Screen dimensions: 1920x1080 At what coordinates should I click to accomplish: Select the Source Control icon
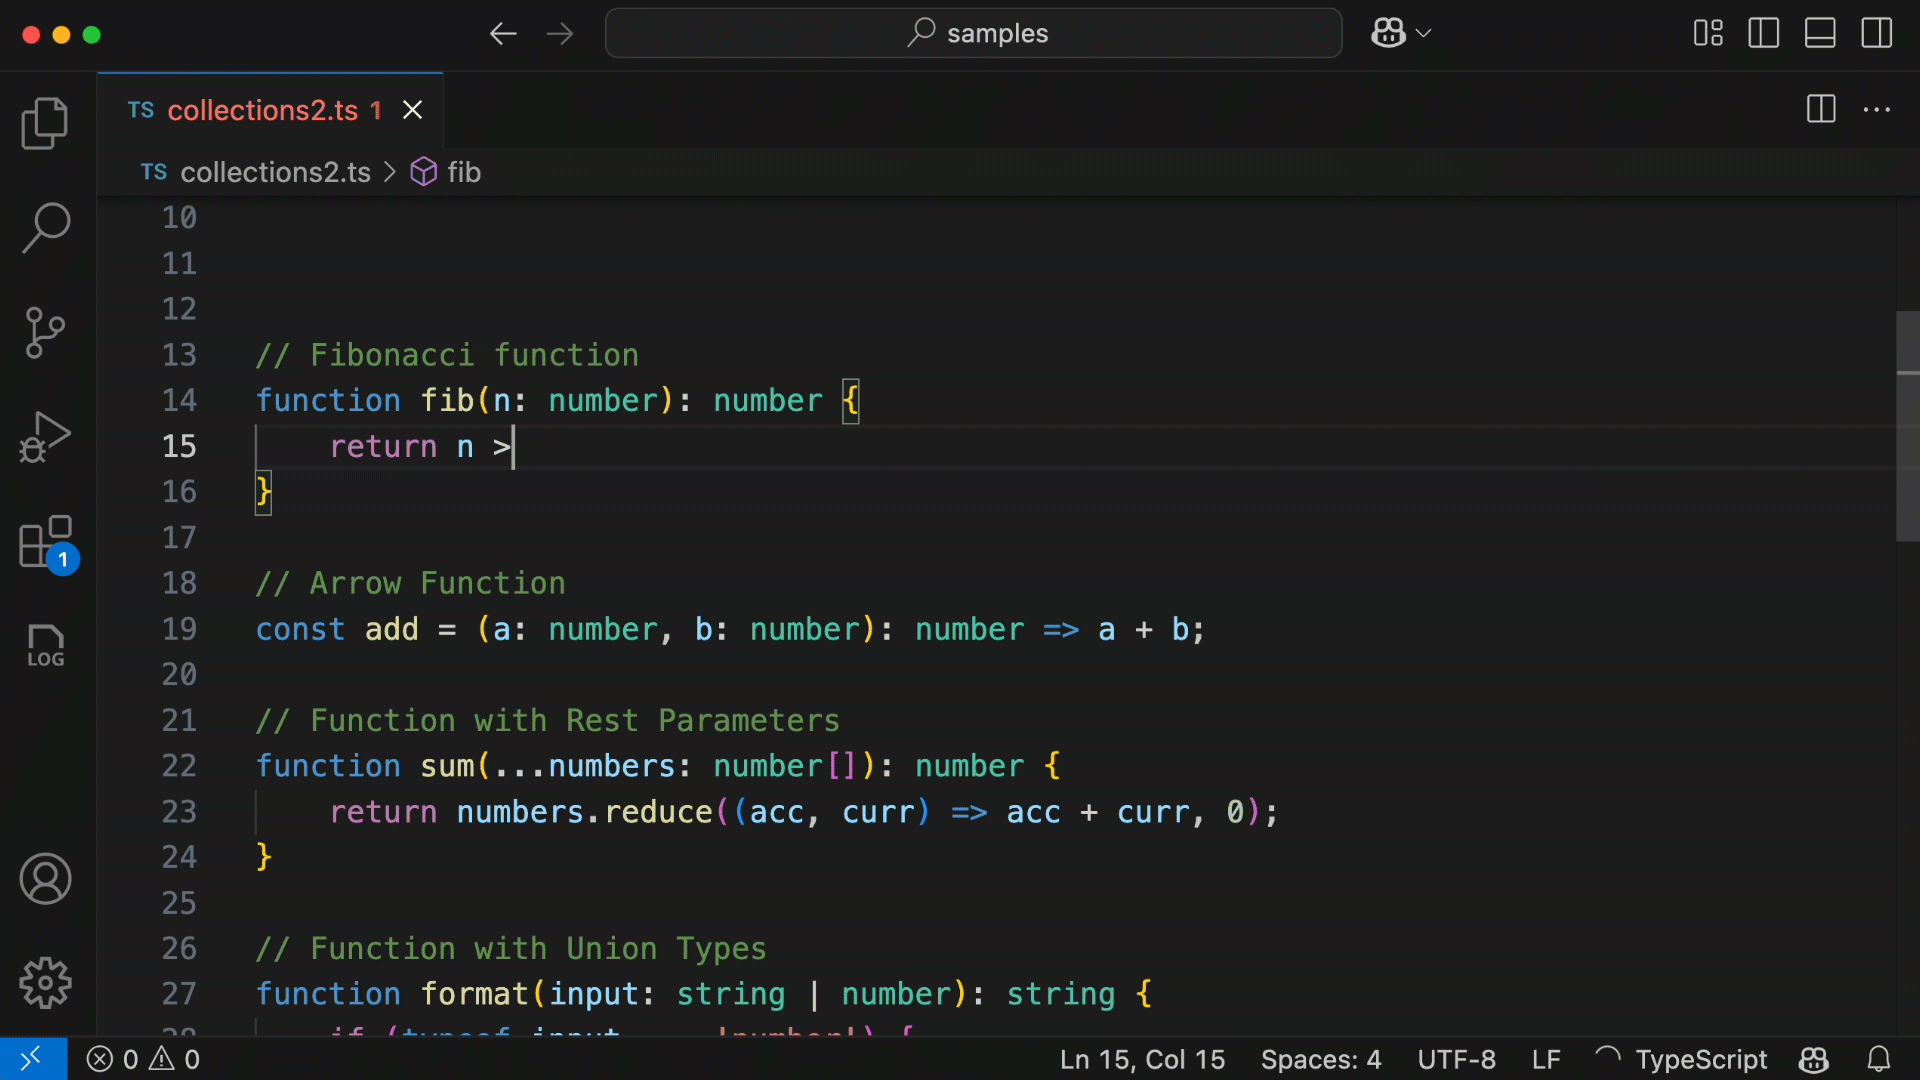pos(47,330)
